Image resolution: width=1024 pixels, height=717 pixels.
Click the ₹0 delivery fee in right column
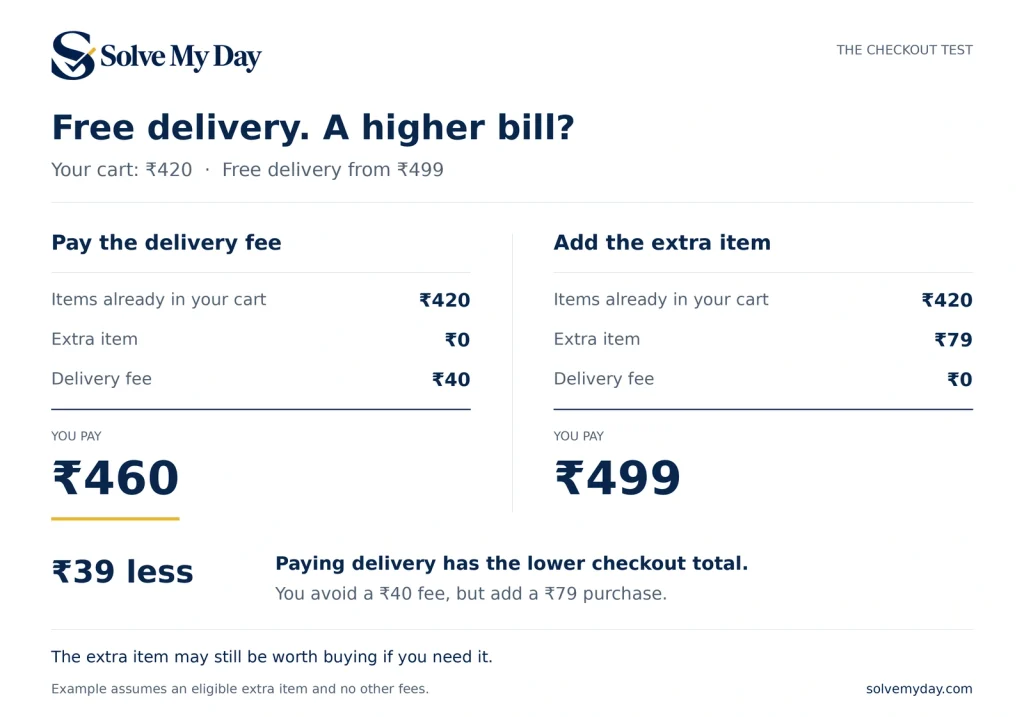[960, 379]
